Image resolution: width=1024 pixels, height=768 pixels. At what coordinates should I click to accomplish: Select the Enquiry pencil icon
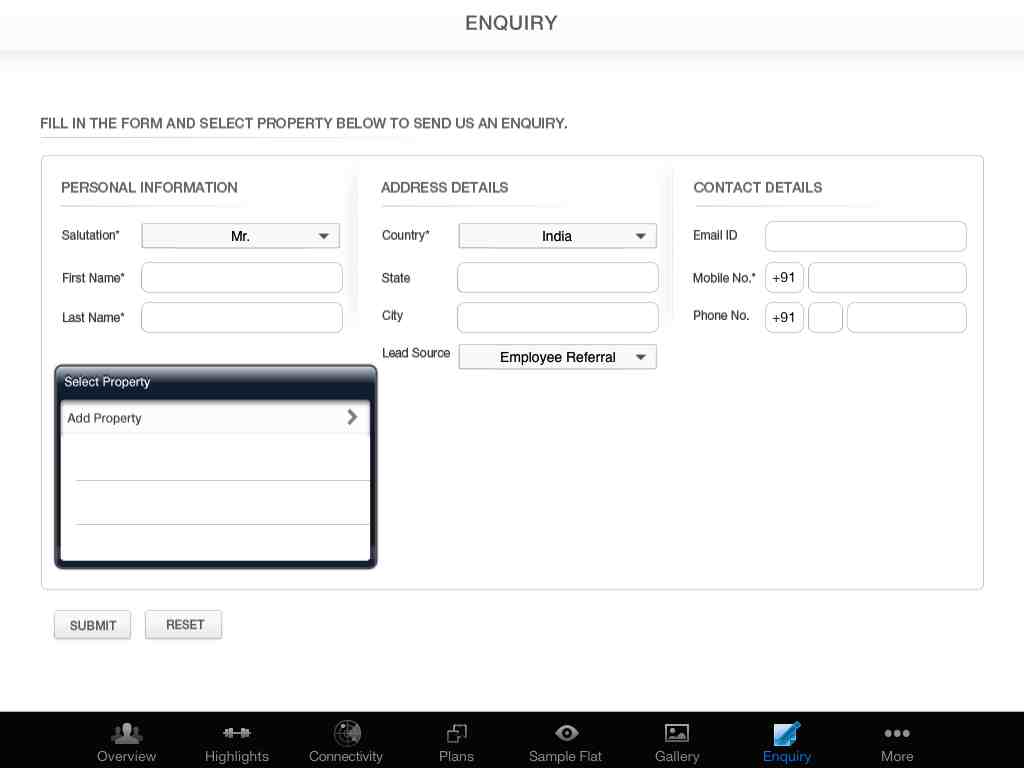[787, 733]
